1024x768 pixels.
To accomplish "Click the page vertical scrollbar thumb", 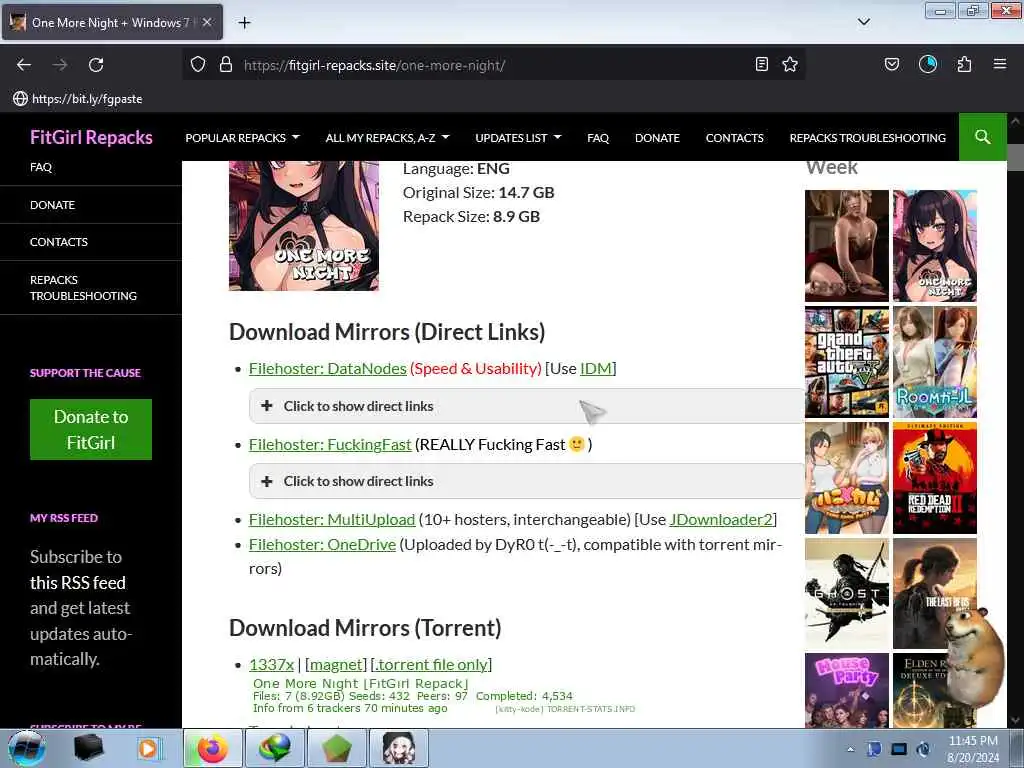I will point(1015,156).
